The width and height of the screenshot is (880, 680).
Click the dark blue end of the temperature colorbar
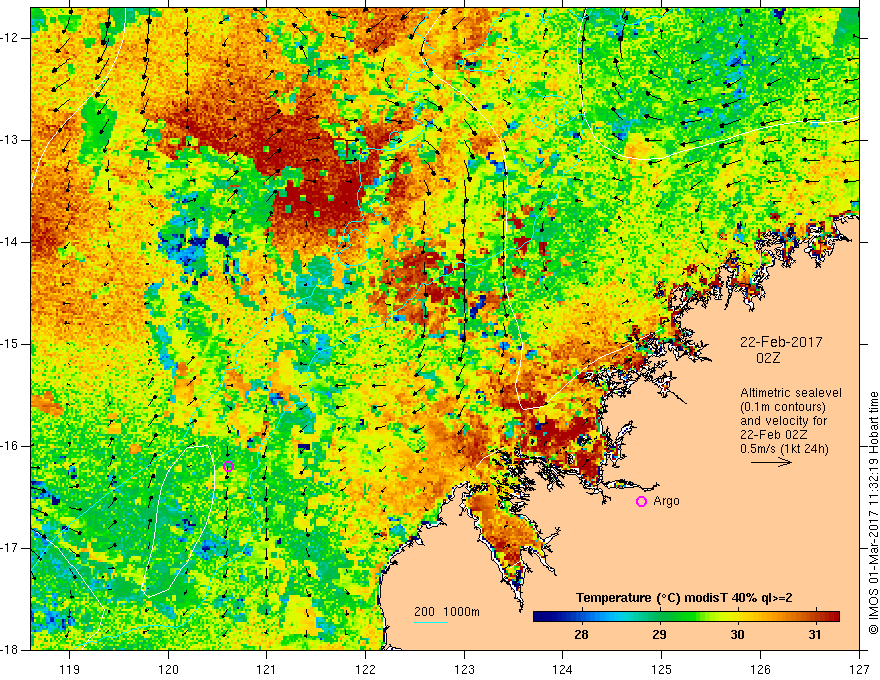(x=539, y=616)
